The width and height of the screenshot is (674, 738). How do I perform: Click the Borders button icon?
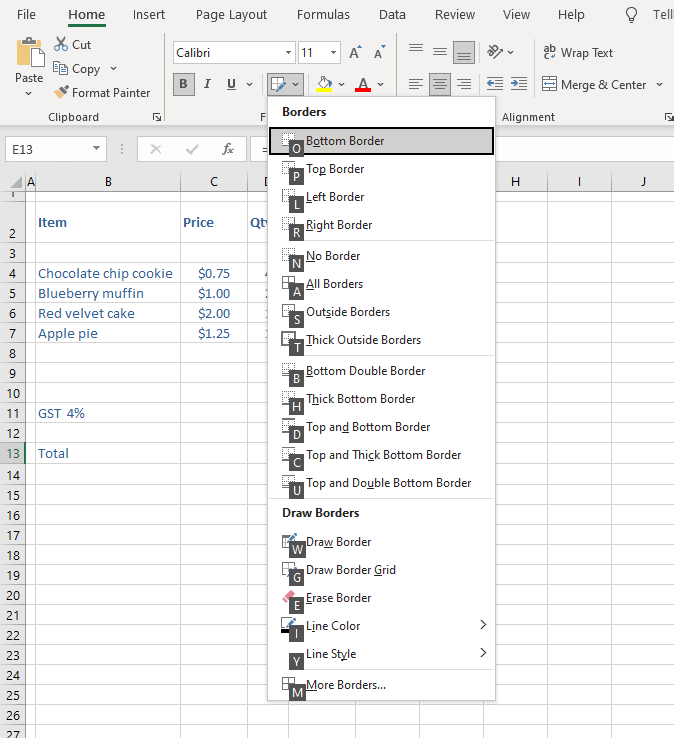tap(278, 85)
